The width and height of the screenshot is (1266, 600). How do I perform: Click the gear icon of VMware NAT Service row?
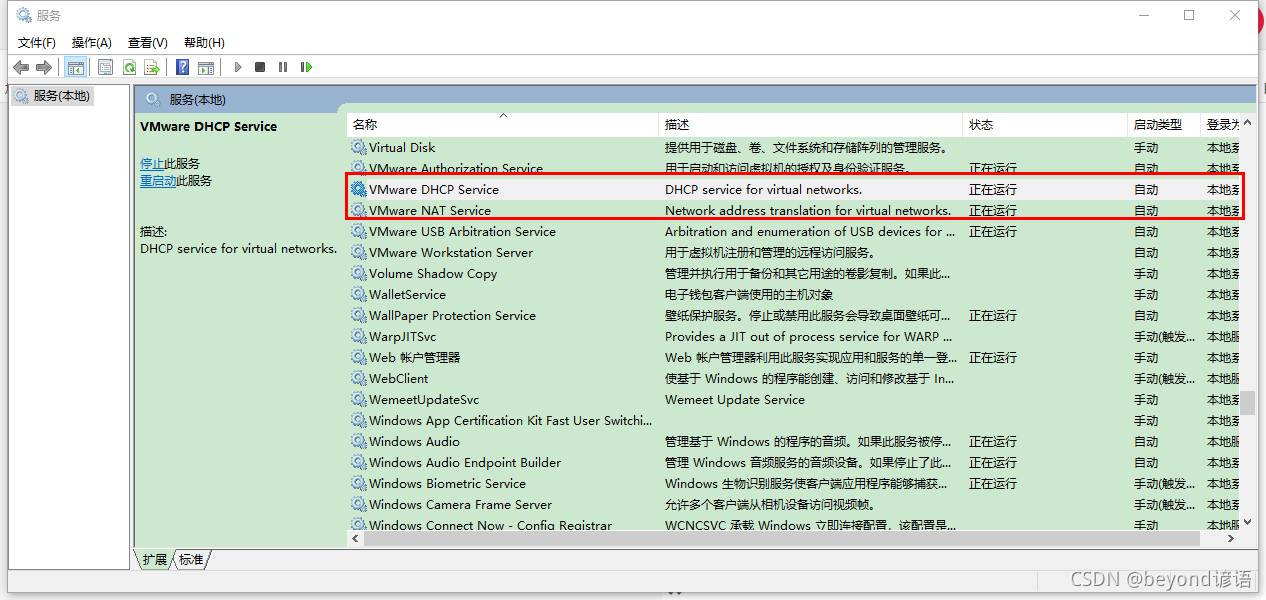[358, 210]
